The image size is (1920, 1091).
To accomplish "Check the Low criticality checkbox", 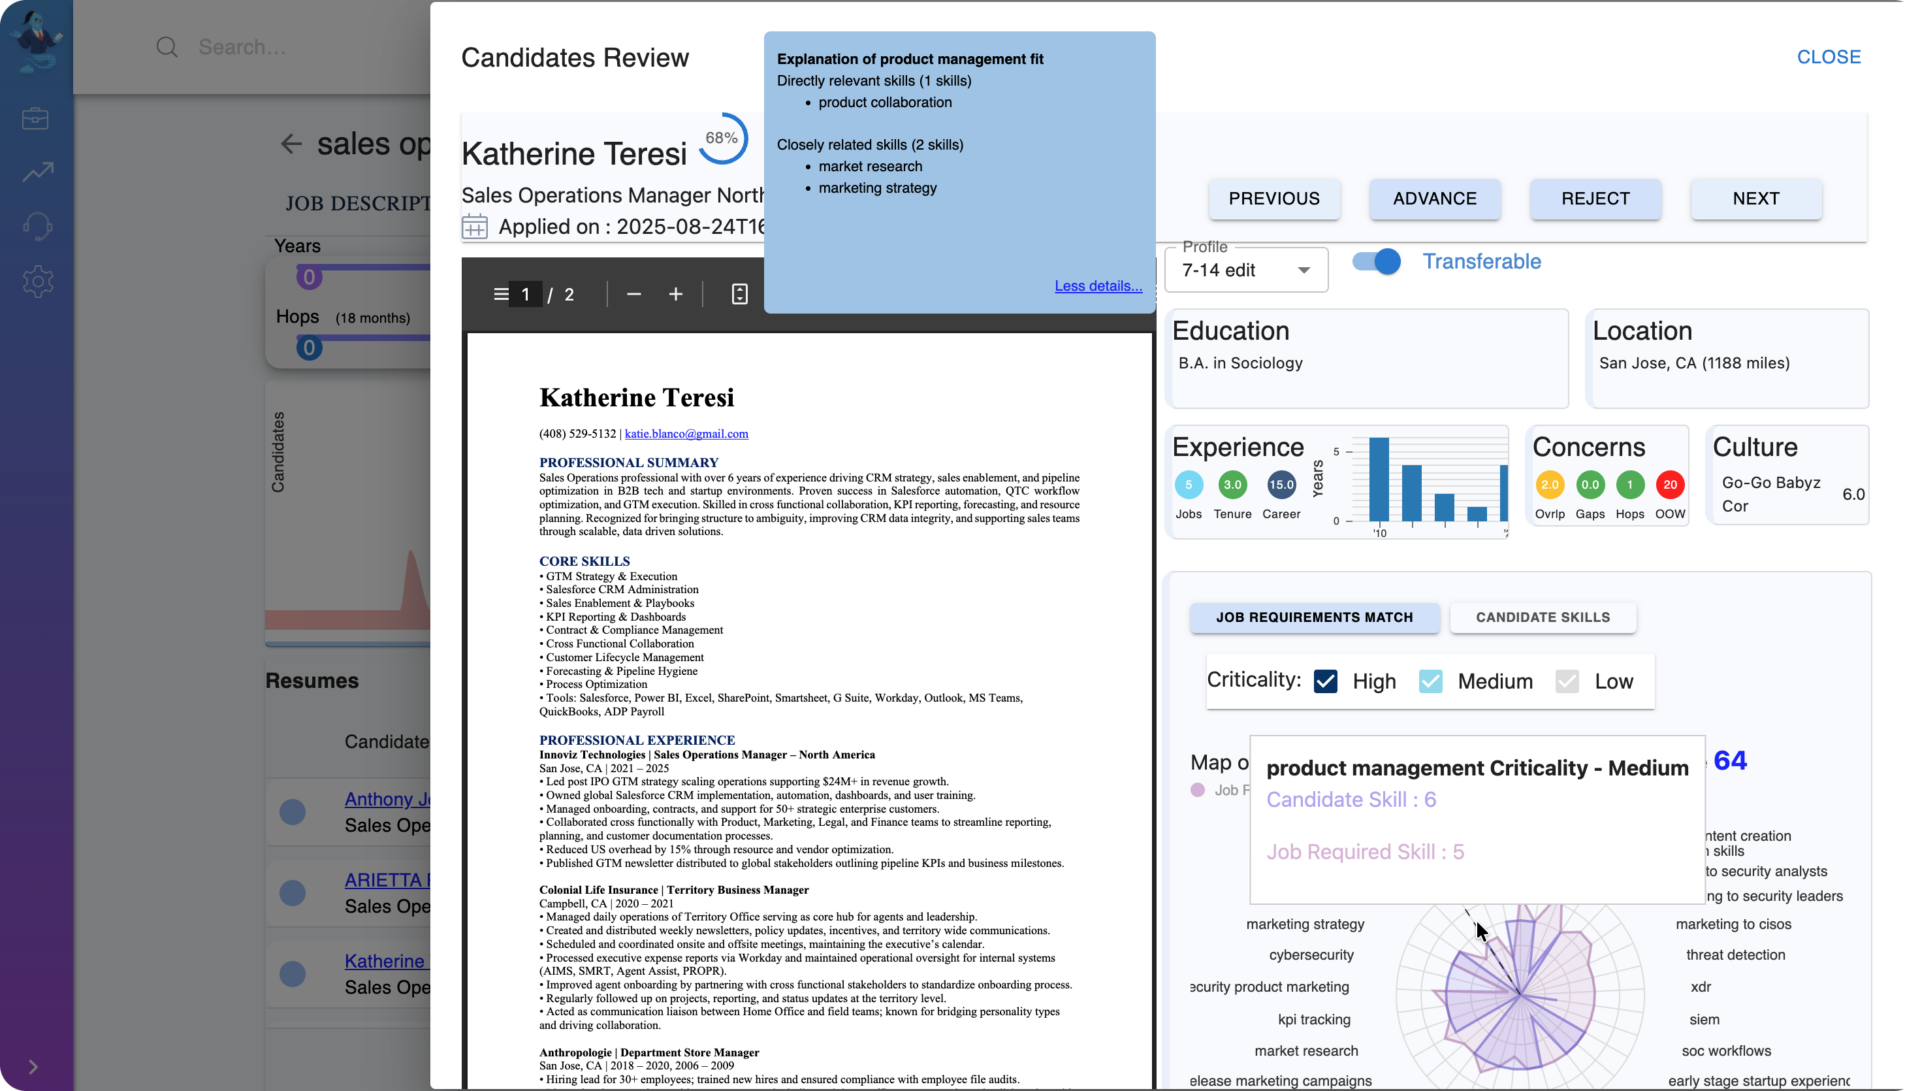I will point(1567,682).
